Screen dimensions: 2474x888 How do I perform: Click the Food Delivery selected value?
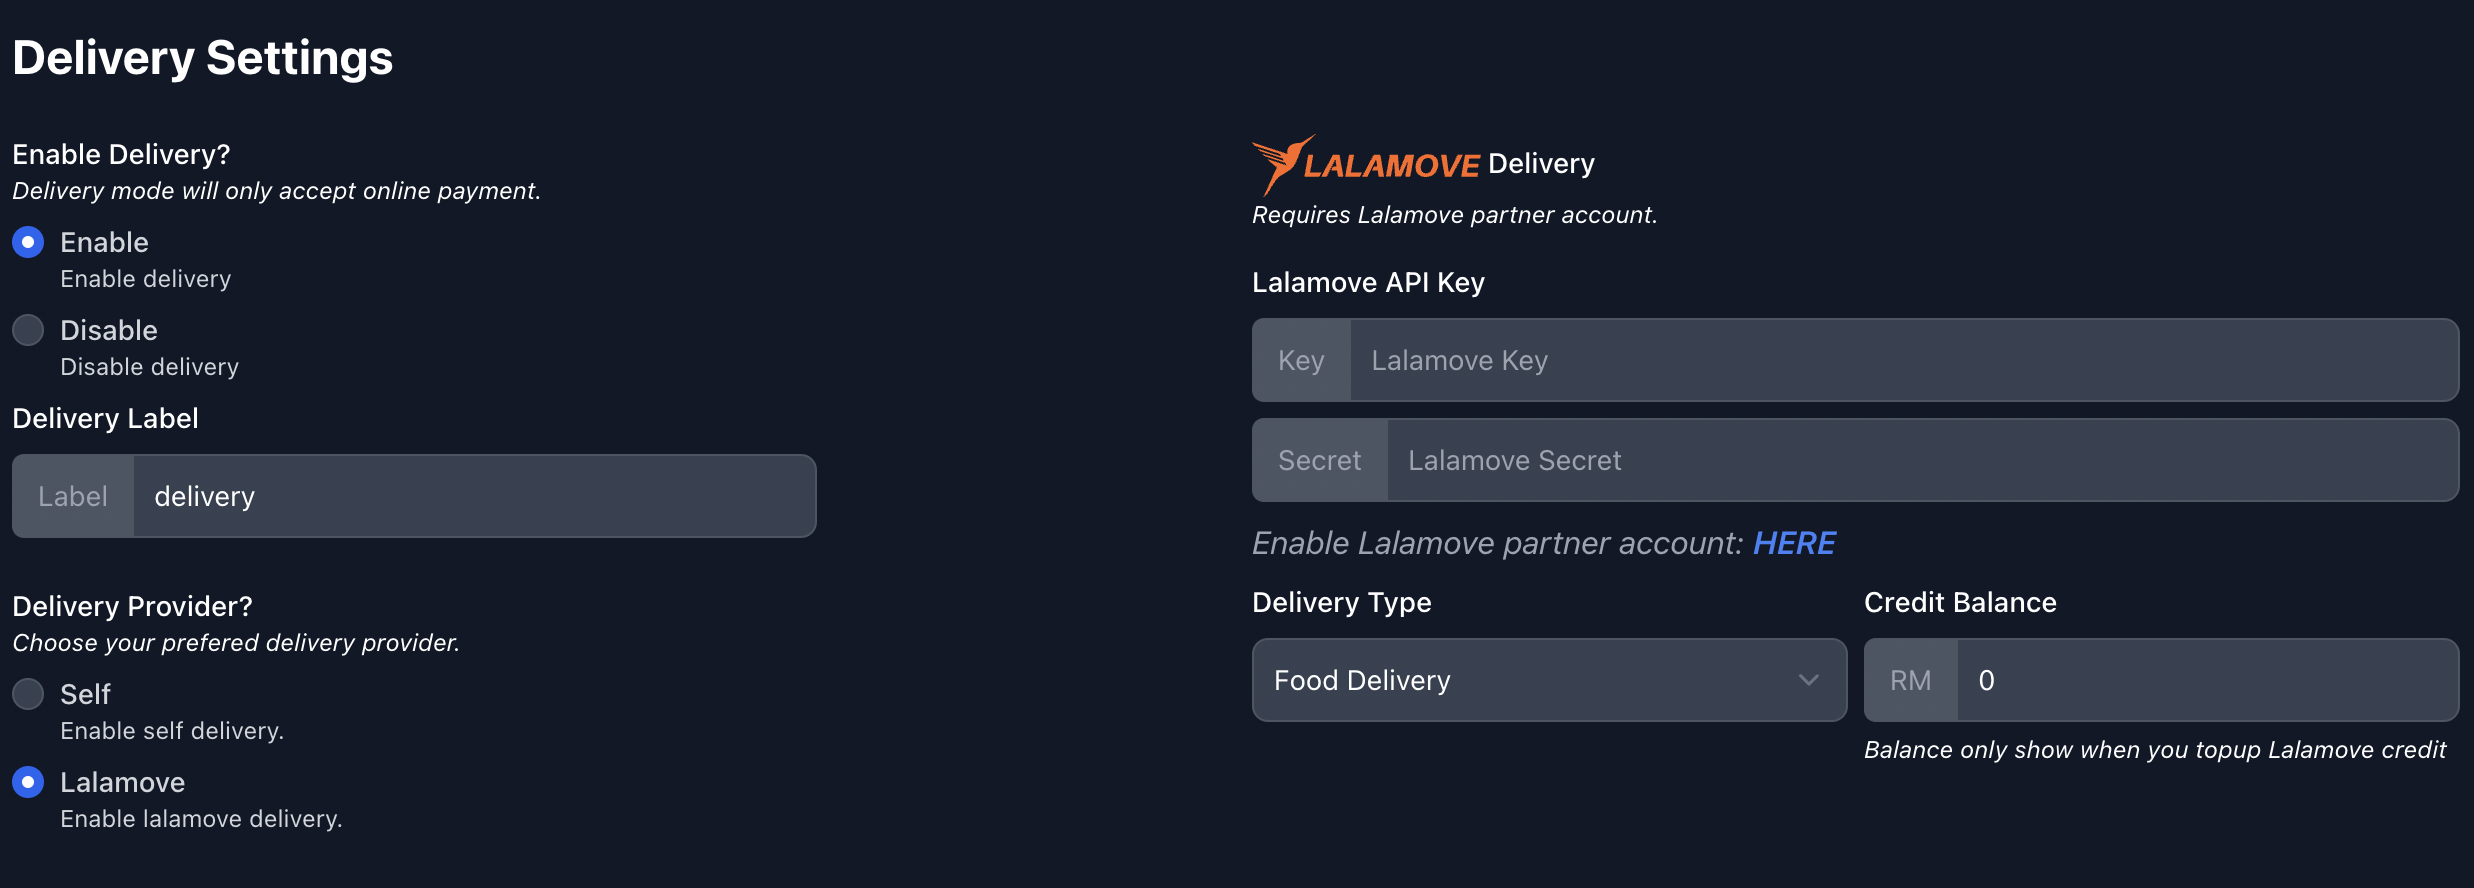1361,680
